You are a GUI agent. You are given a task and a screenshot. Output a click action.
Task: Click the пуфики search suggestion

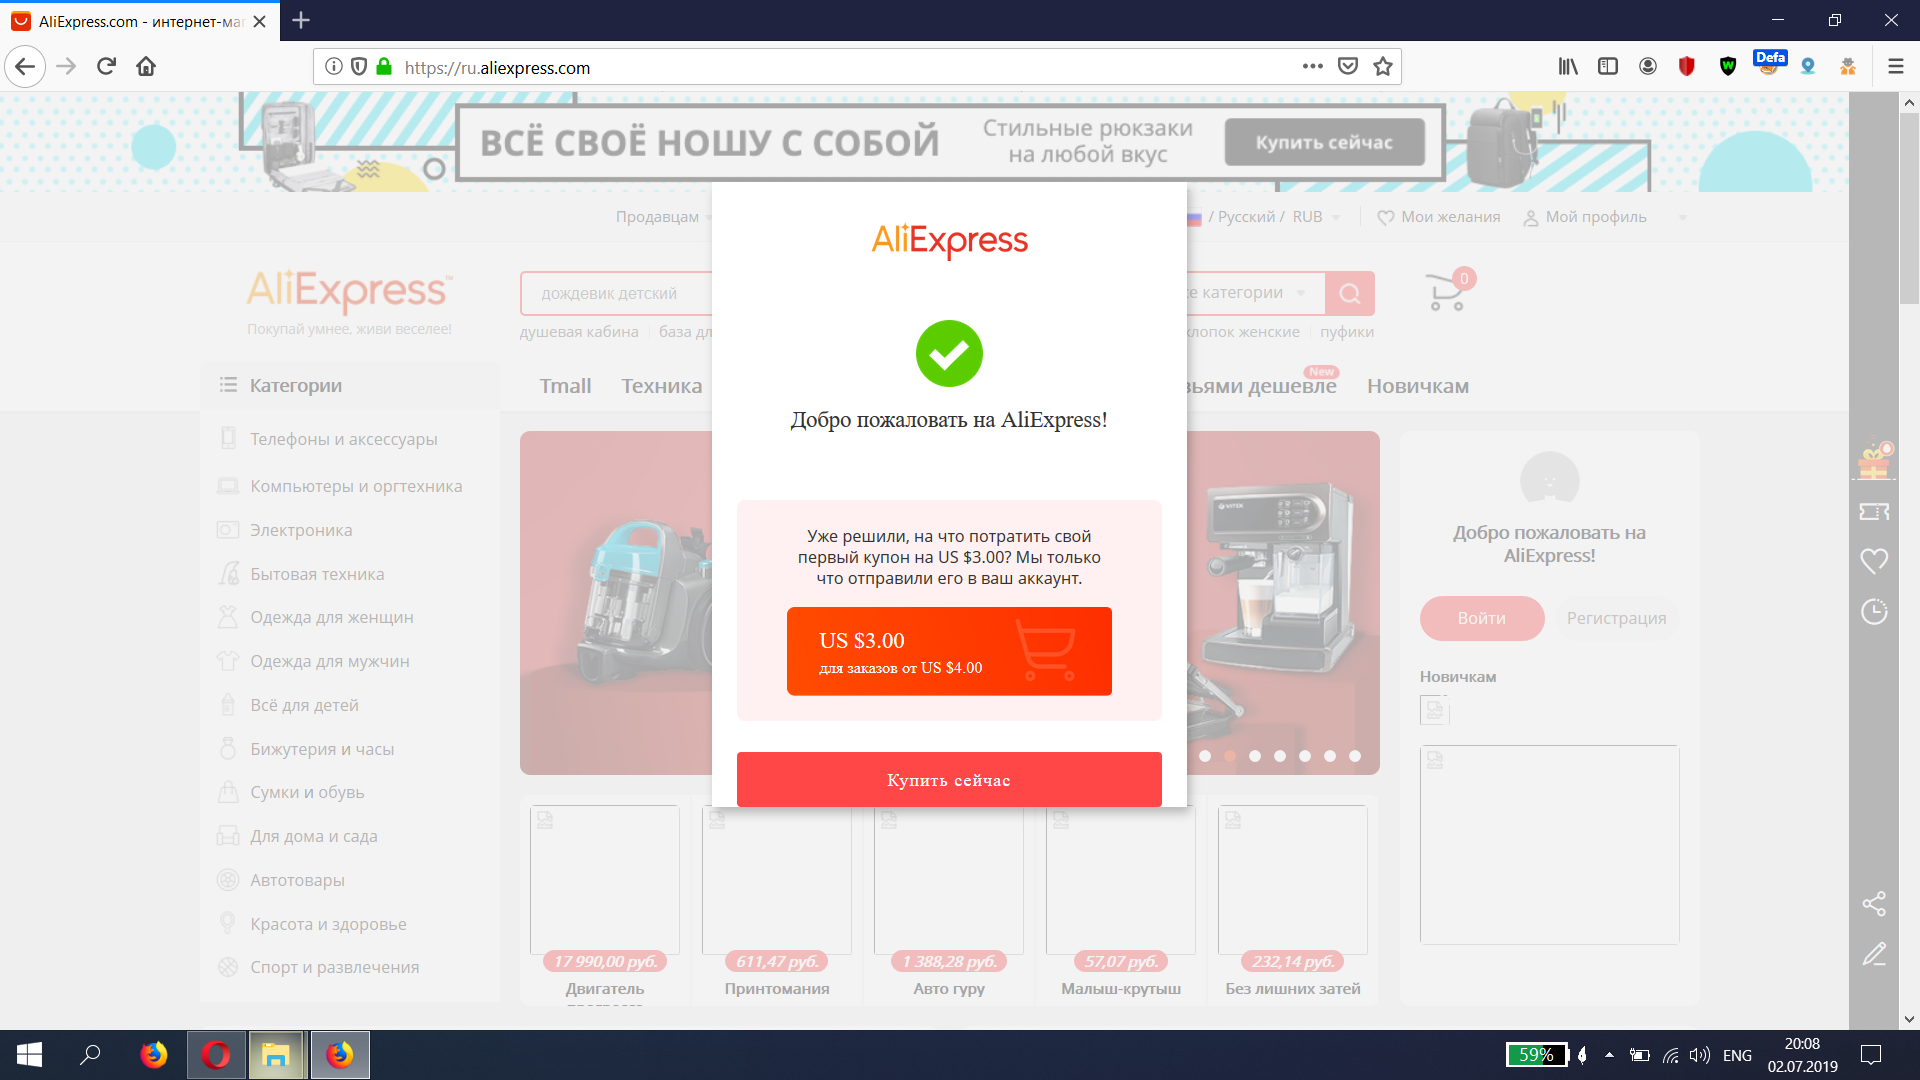pyautogui.click(x=1347, y=332)
